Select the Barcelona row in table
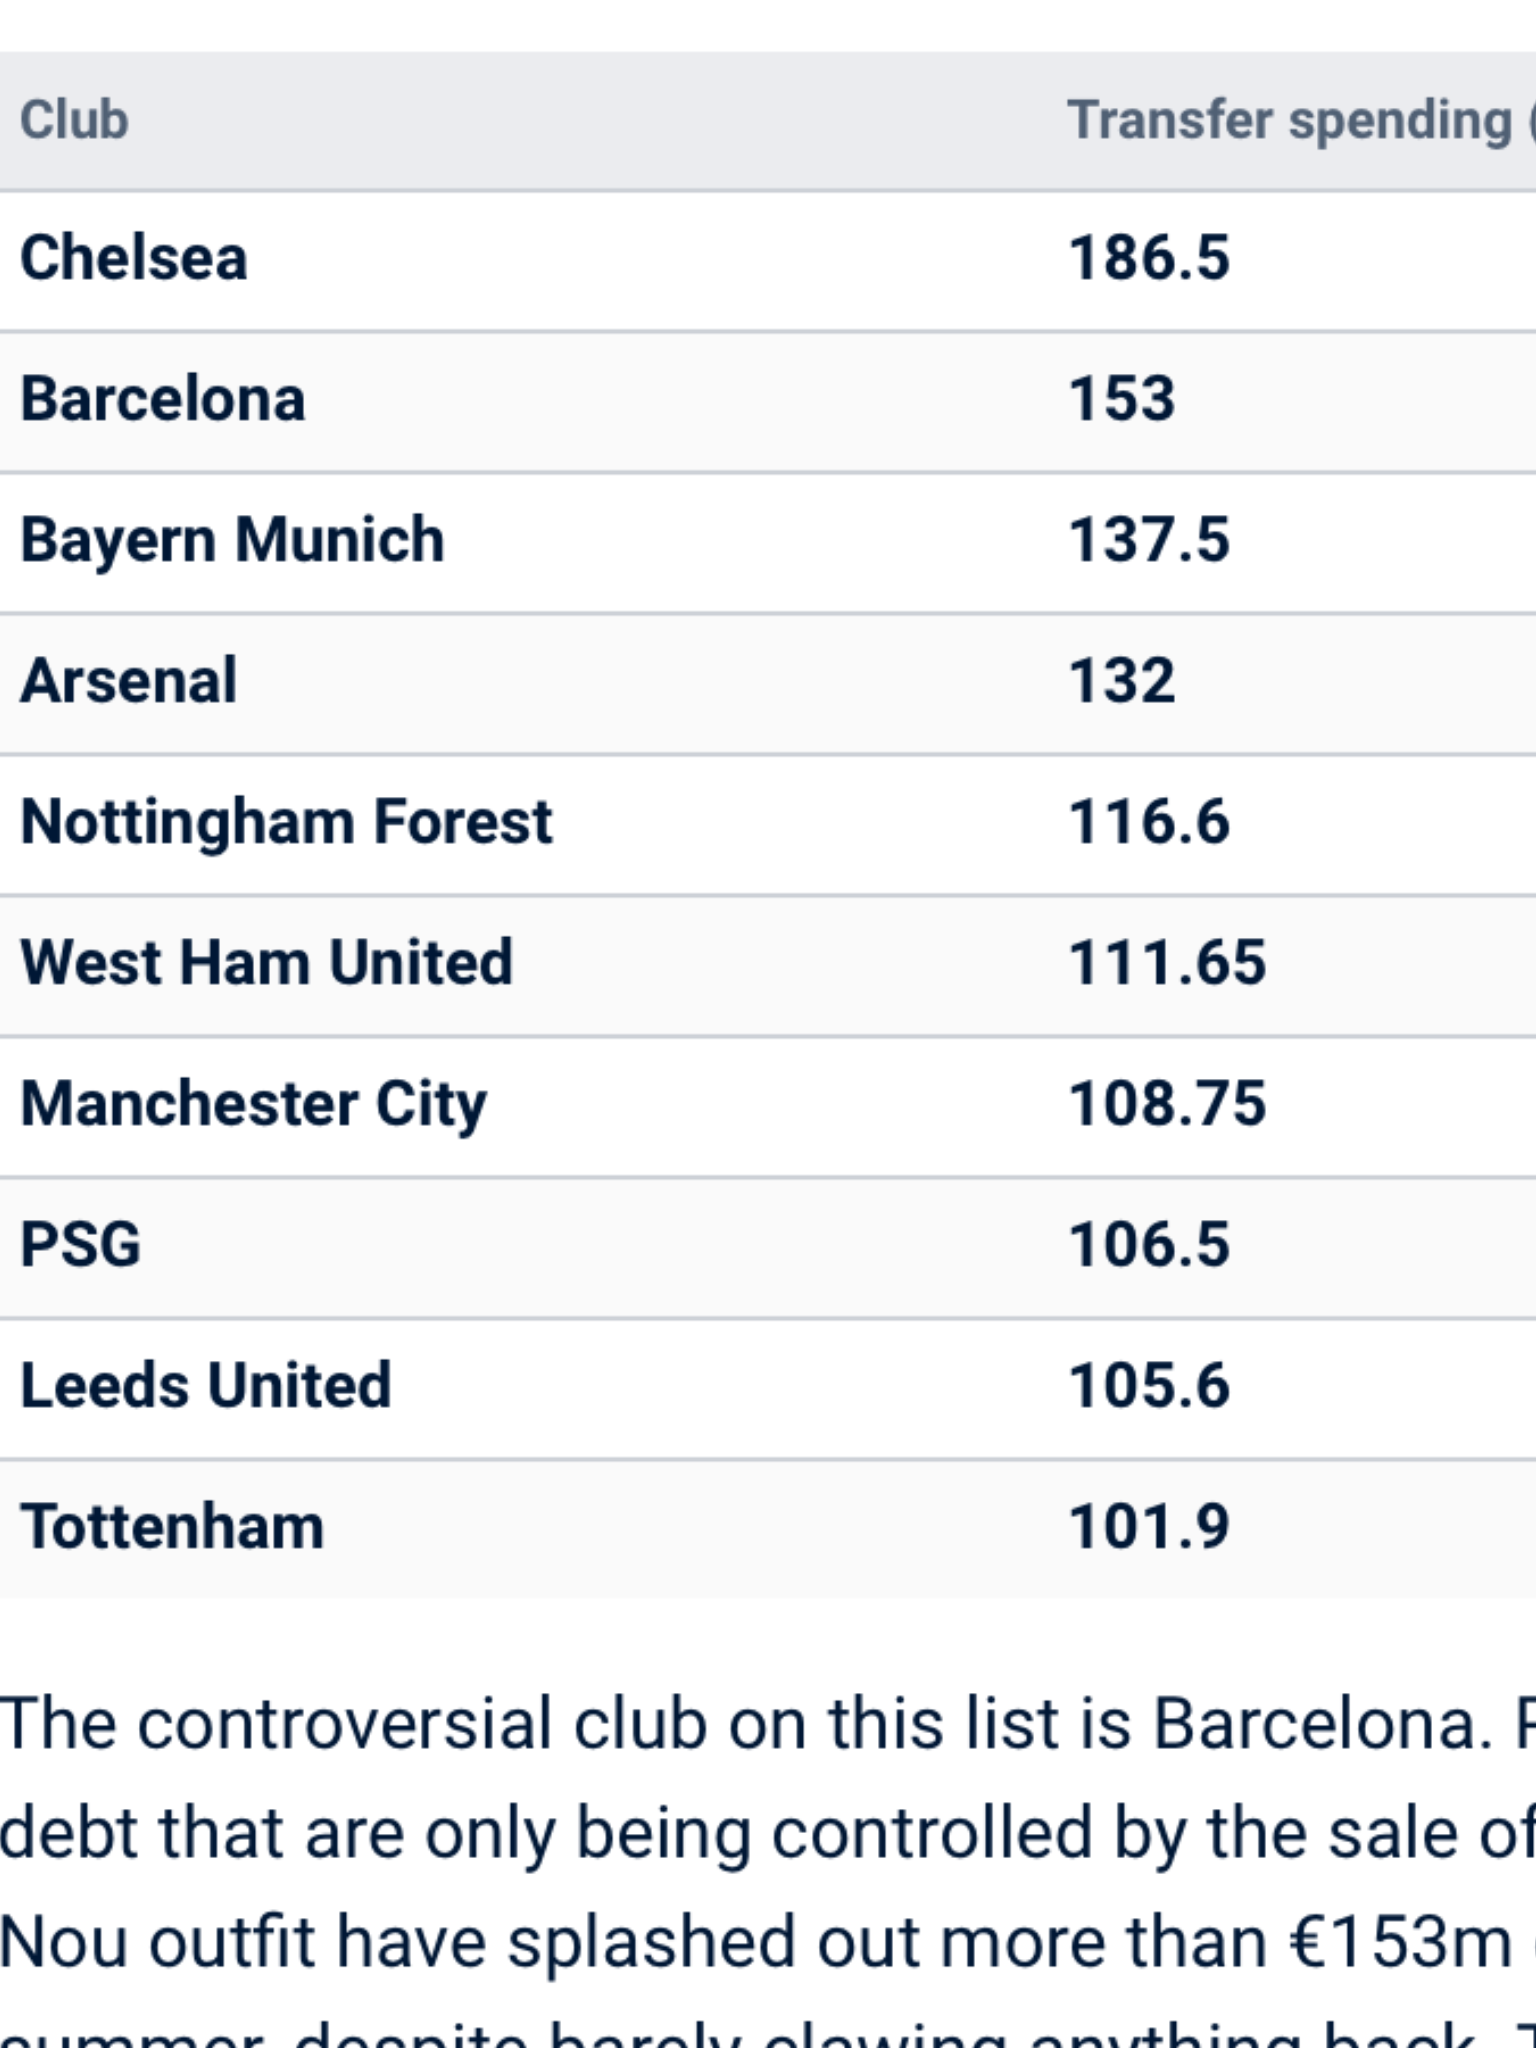Viewport: 1536px width, 2048px height. pos(768,400)
